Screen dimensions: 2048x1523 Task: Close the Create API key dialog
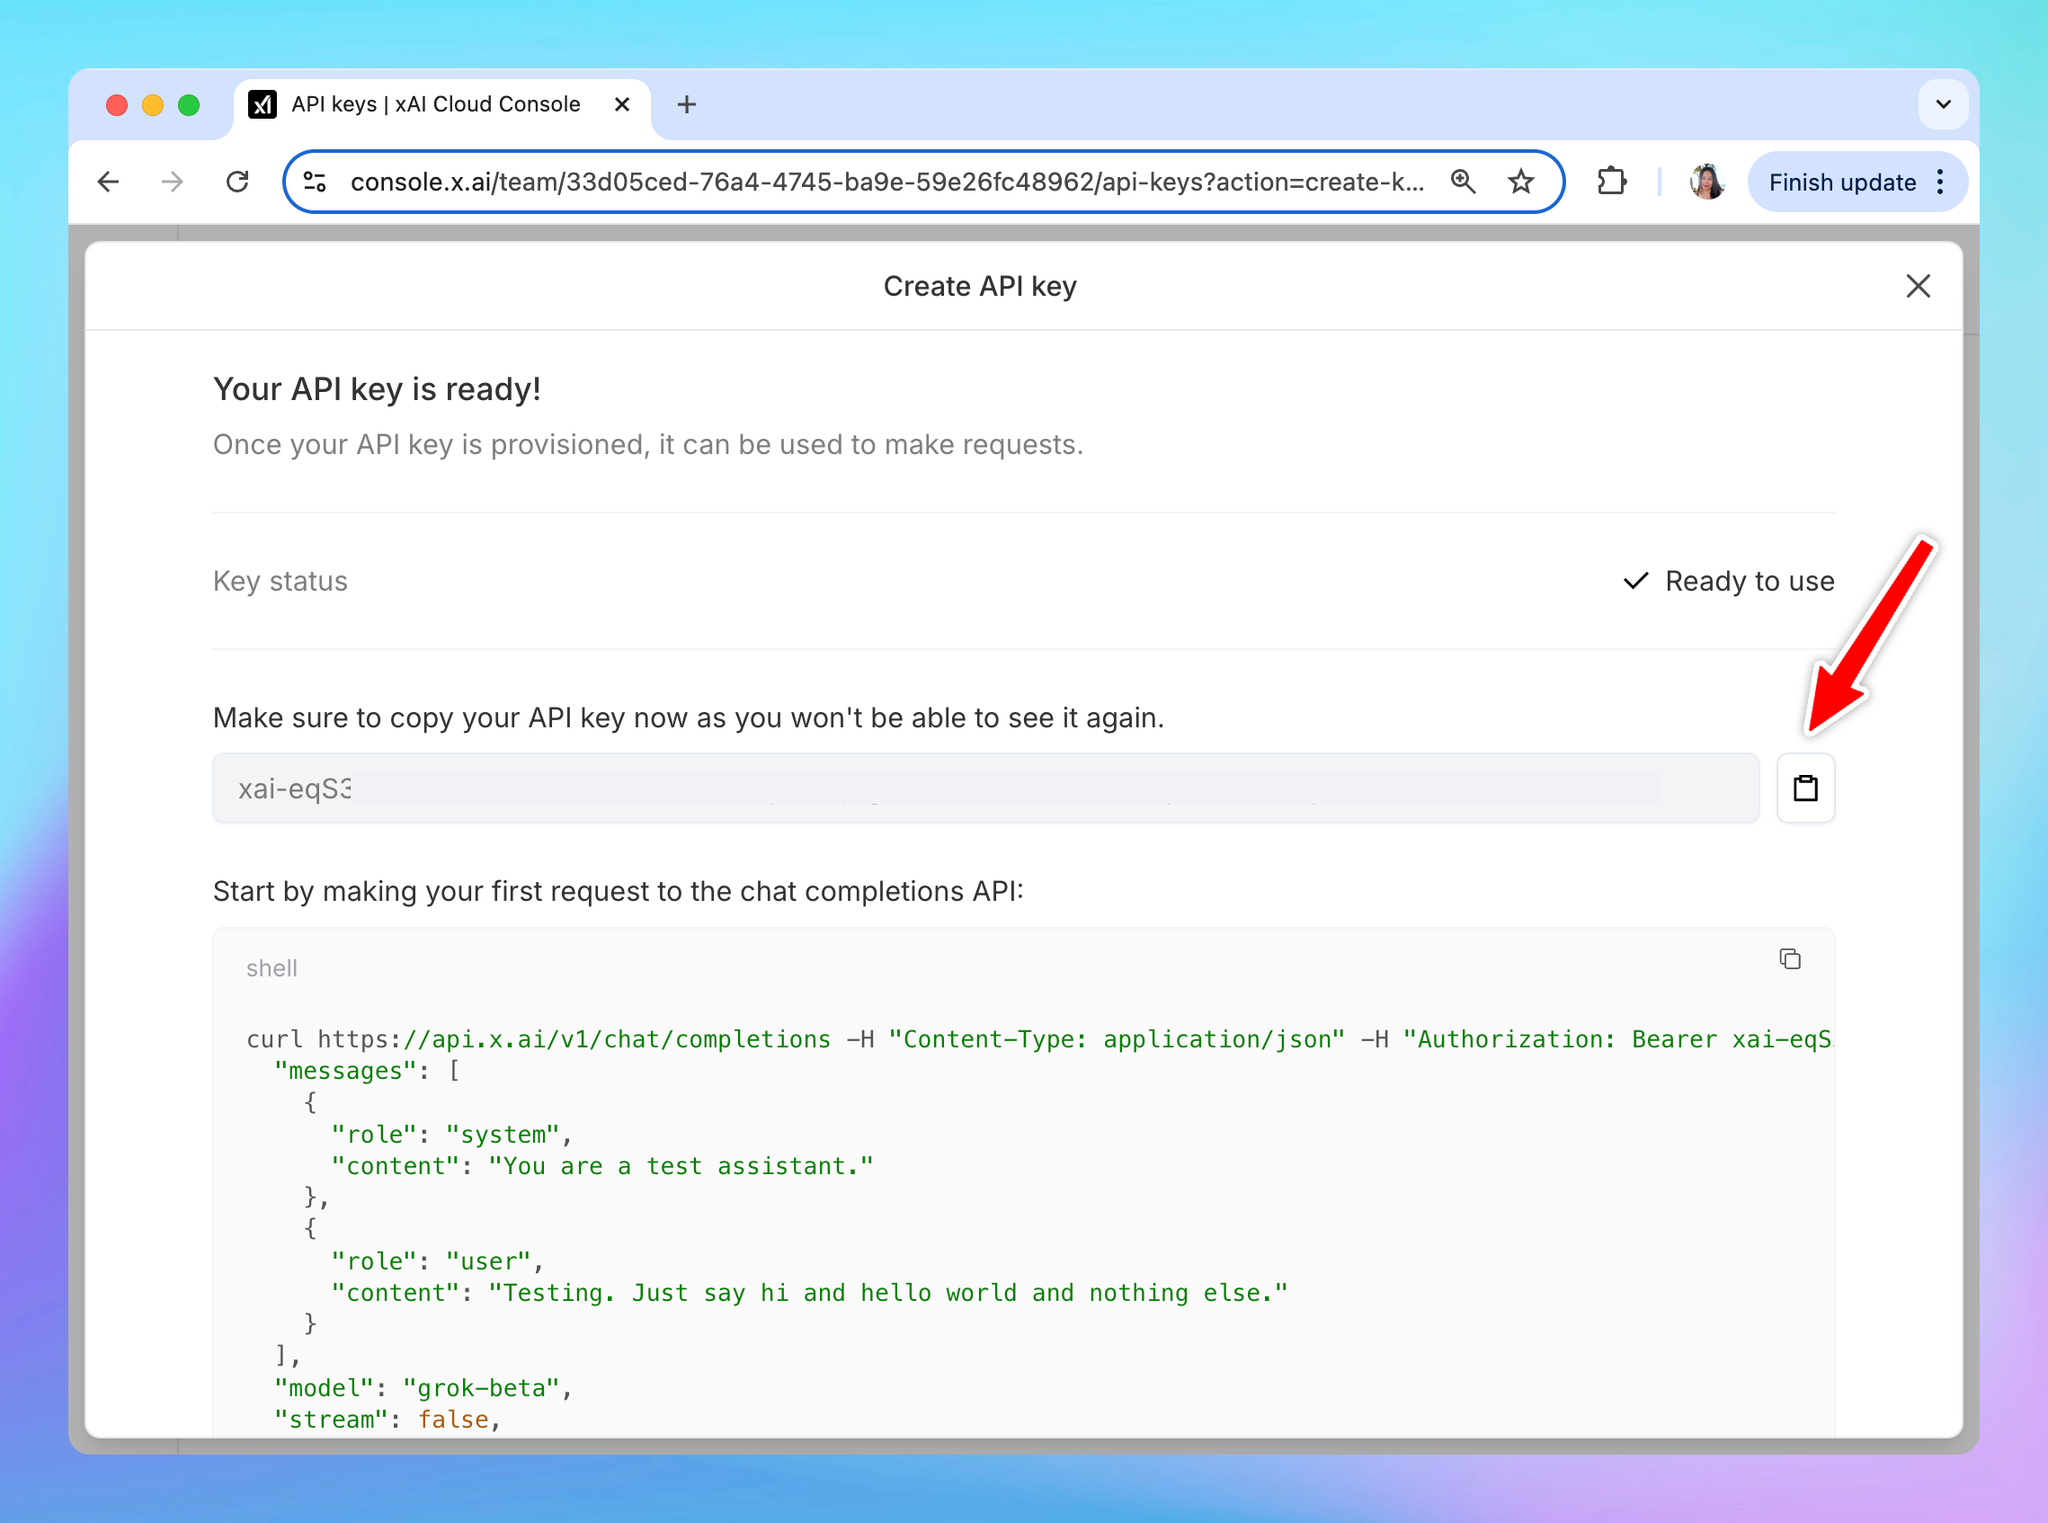(1917, 286)
